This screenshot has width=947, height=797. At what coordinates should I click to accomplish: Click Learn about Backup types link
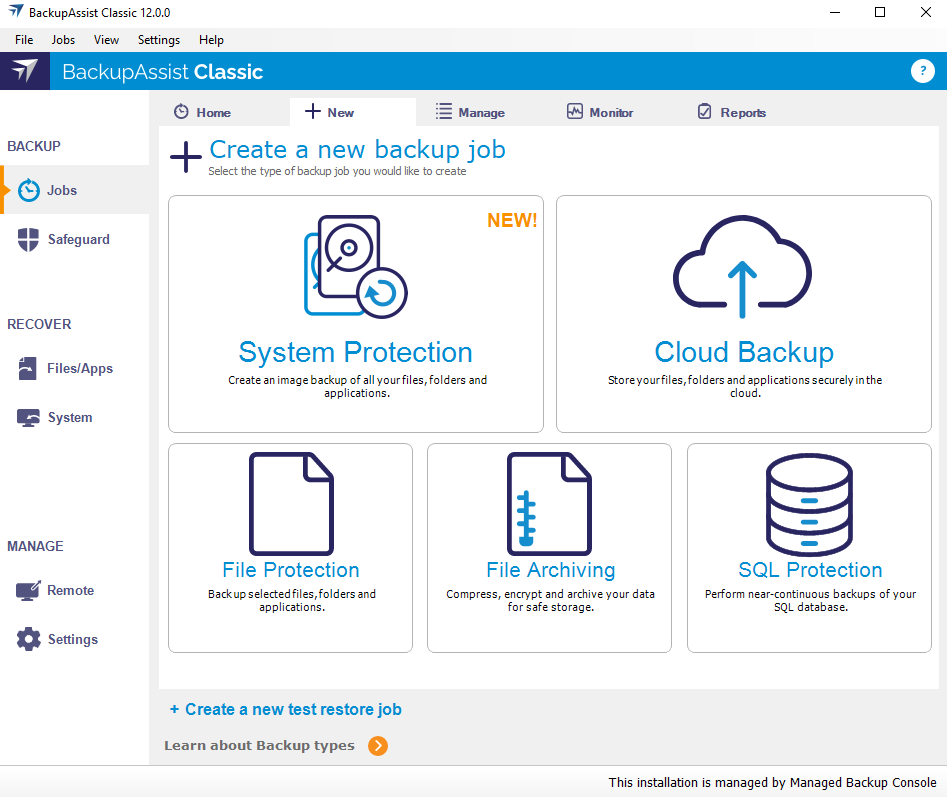click(259, 746)
